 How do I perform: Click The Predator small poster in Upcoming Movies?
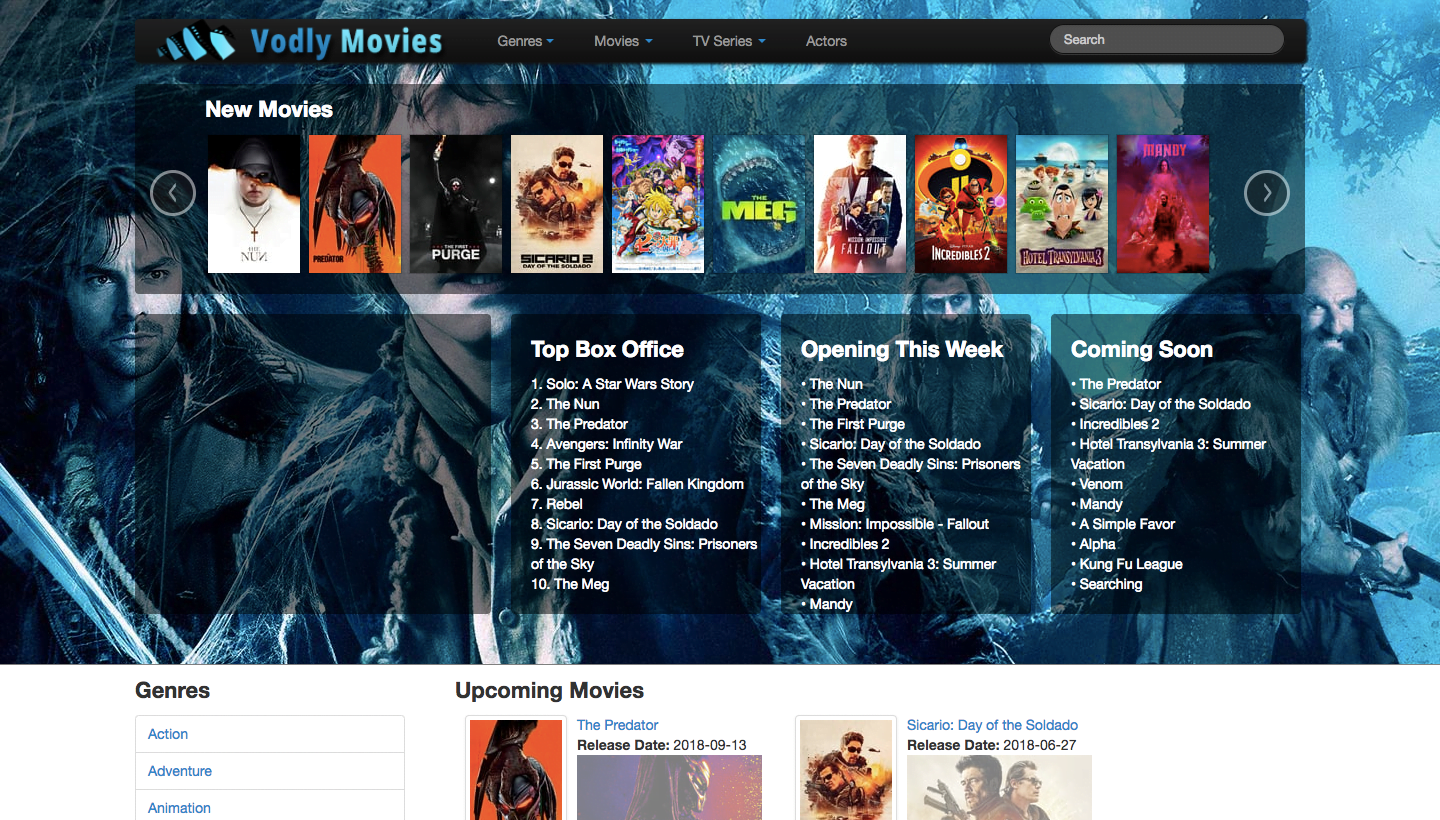click(516, 770)
